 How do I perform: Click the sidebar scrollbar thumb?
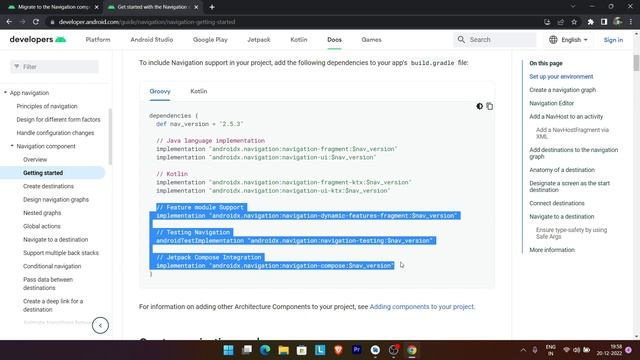(x=110, y=137)
